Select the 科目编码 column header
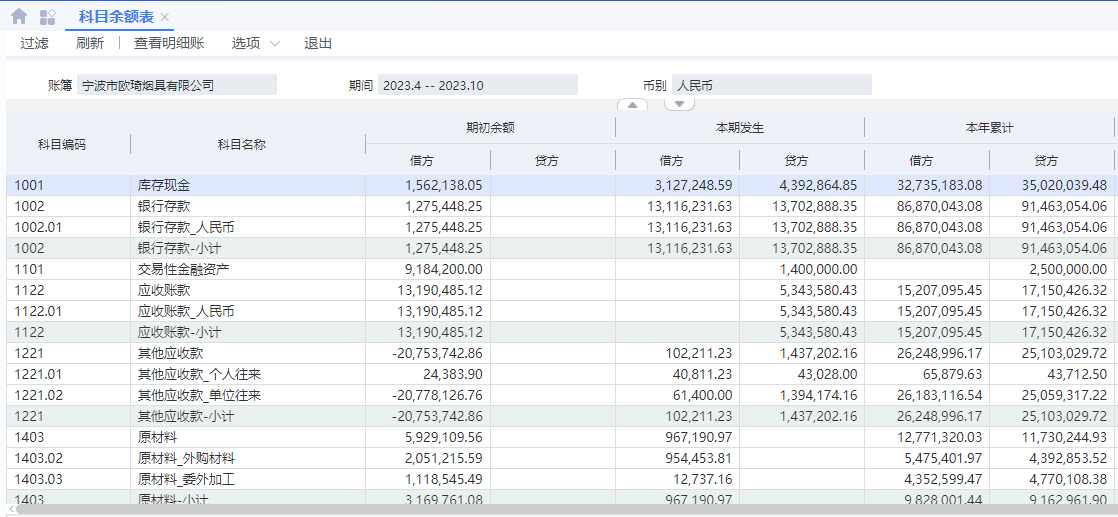Screen dimensions: 1118x517 click(x=62, y=144)
